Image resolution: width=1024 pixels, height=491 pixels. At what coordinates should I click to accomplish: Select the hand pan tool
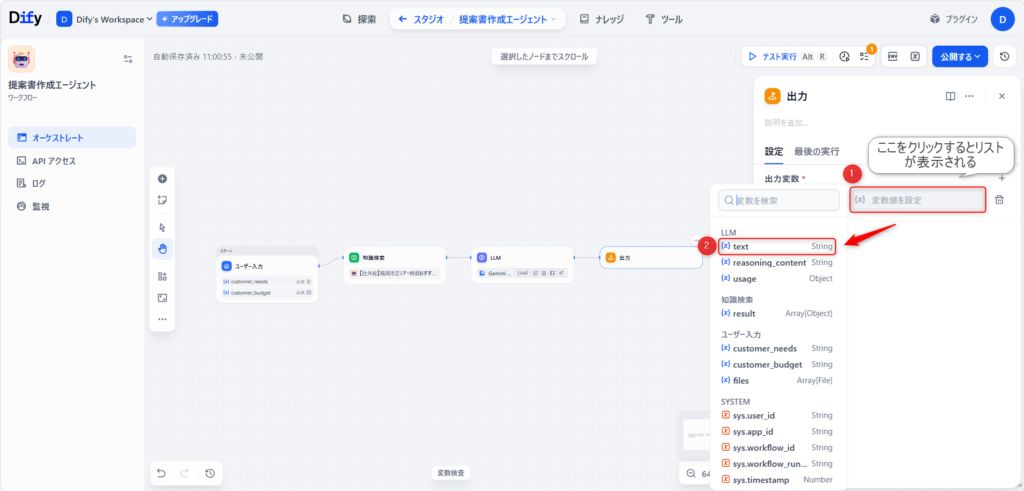coord(162,248)
